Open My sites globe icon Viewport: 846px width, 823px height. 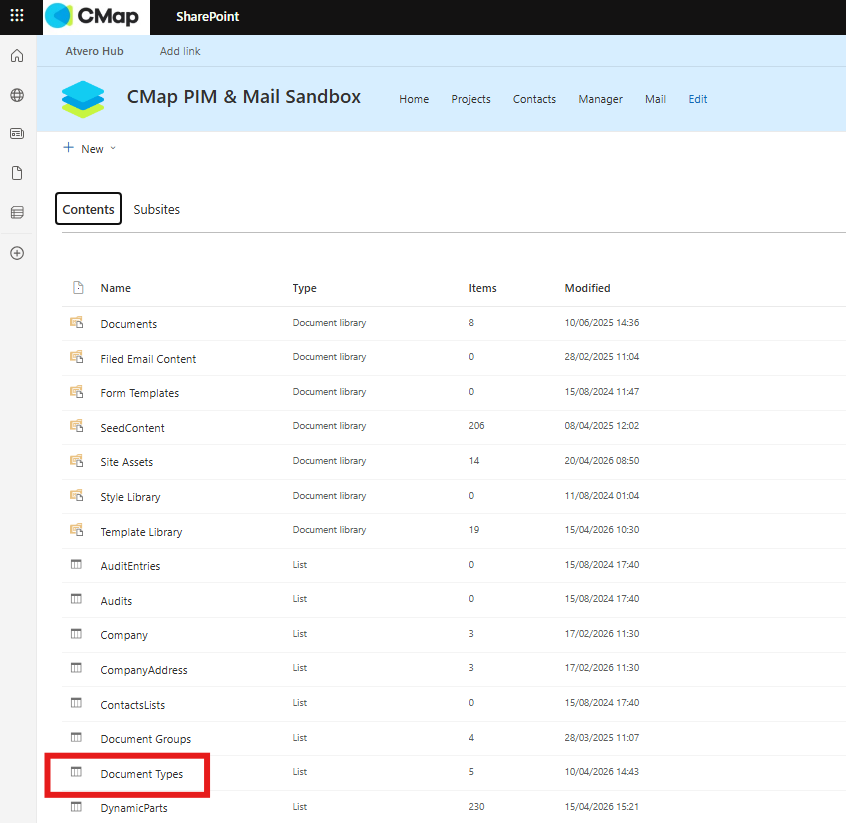coord(17,95)
